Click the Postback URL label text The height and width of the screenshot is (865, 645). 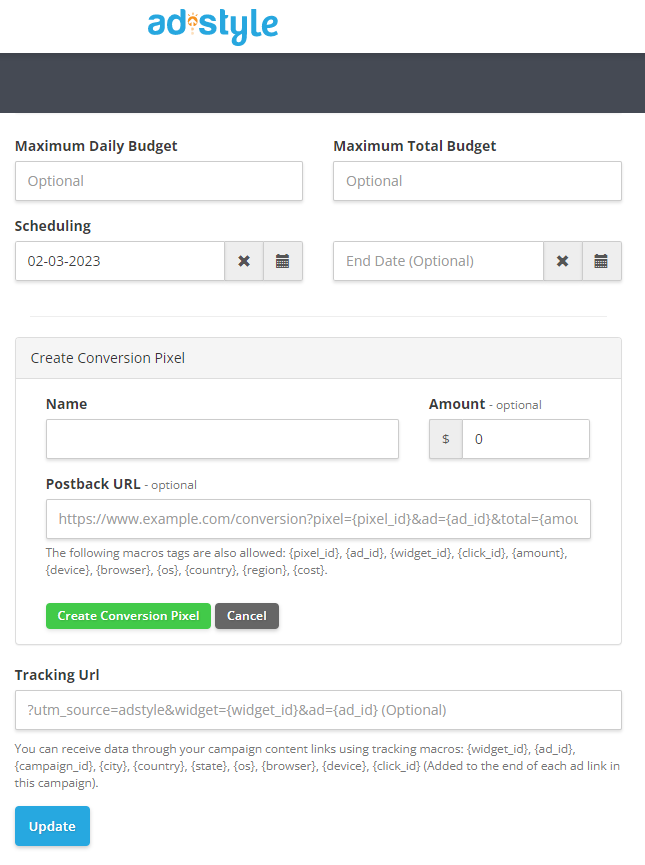point(93,484)
